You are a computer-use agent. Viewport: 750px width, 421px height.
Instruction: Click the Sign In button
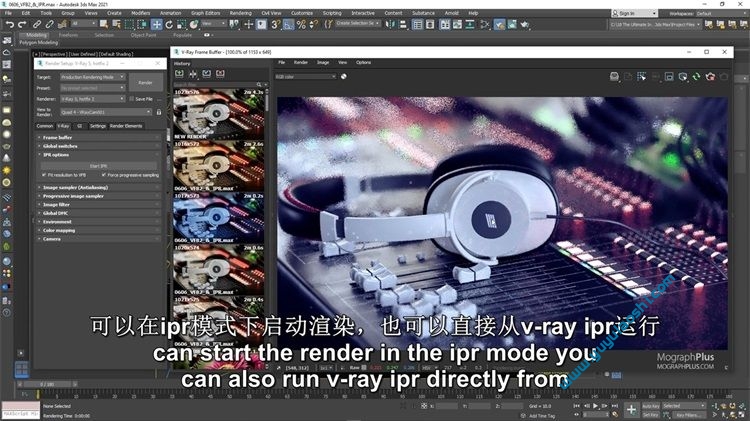point(634,13)
